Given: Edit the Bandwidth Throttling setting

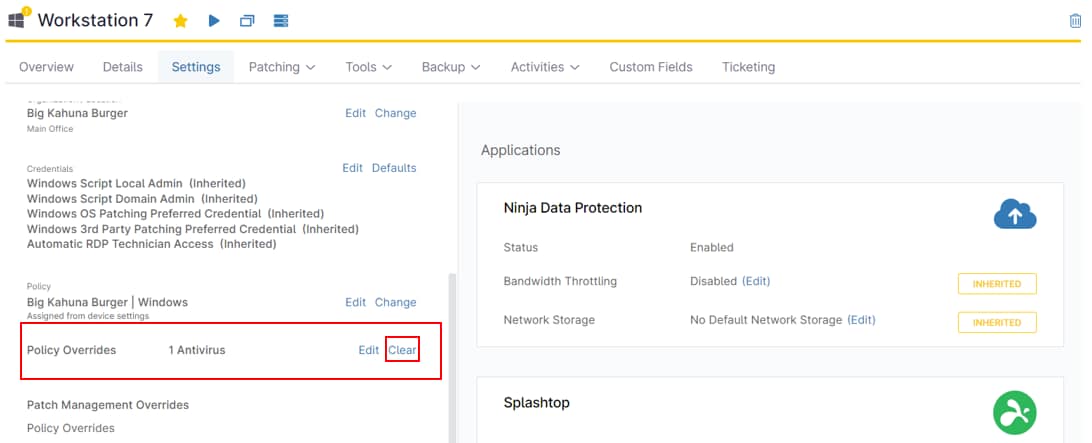Looking at the screenshot, I should coord(756,281).
